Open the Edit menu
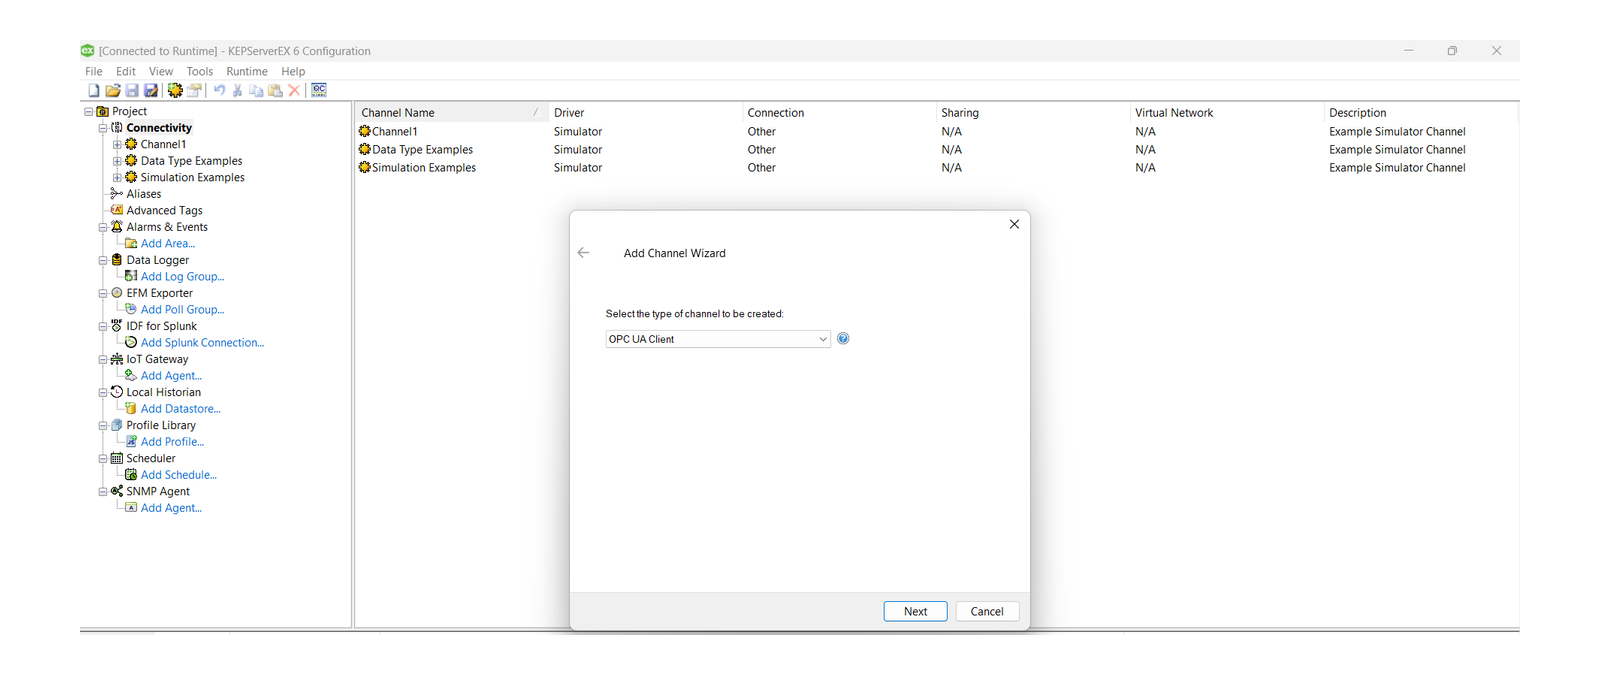The height and width of the screenshot is (675, 1600). pyautogui.click(x=126, y=72)
